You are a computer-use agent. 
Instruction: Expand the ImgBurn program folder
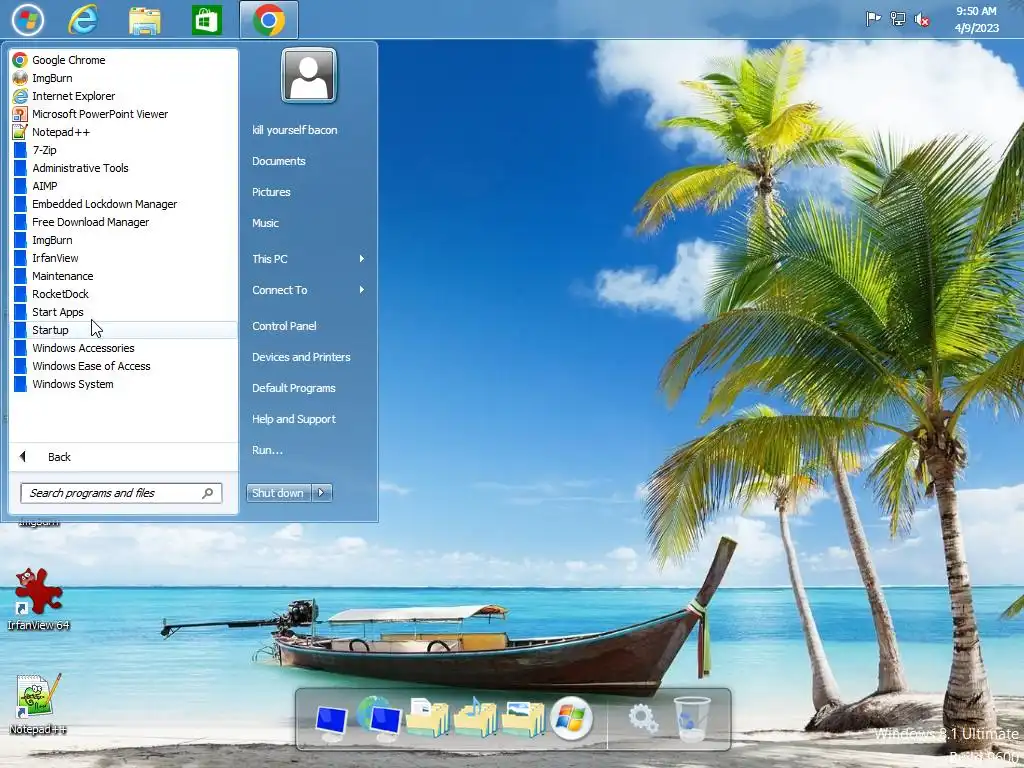tap(124, 240)
